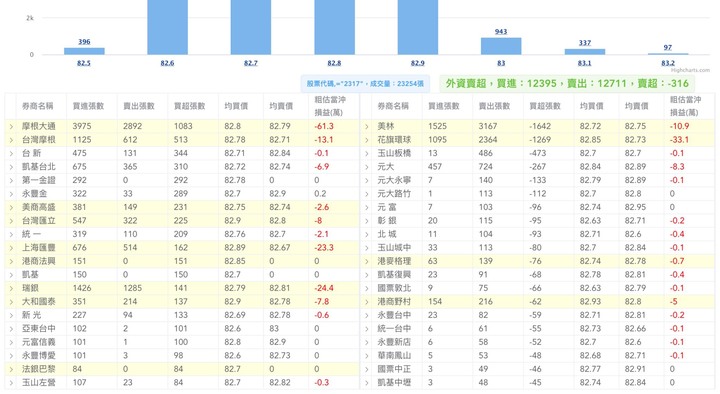Image resolution: width=720 pixels, height=394 pixels.
Task: Select the 83.2 axis label
Action: (x=668, y=63)
